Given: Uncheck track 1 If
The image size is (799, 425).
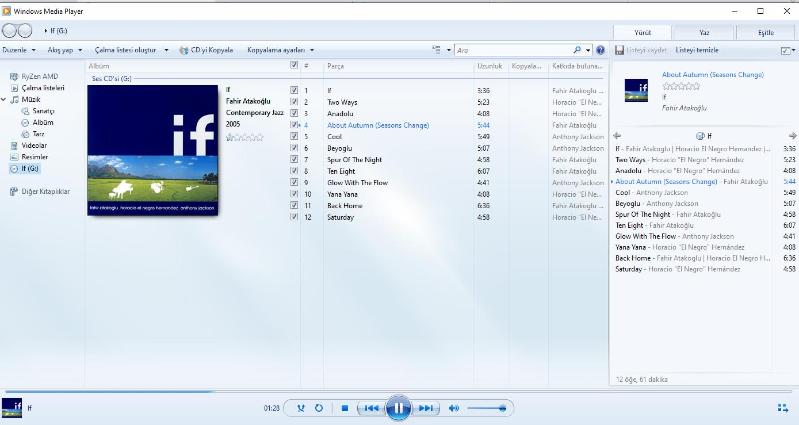Looking at the screenshot, I should (x=294, y=90).
